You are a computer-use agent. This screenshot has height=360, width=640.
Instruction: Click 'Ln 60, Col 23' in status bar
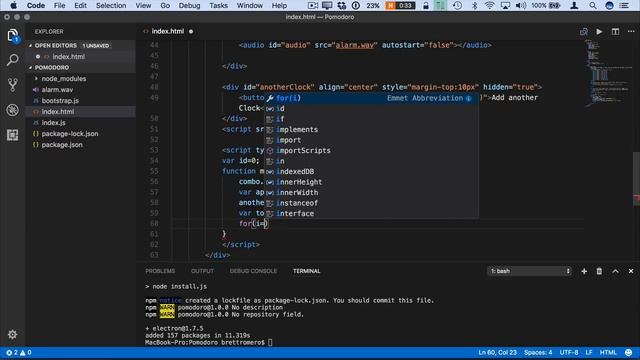[497, 352]
